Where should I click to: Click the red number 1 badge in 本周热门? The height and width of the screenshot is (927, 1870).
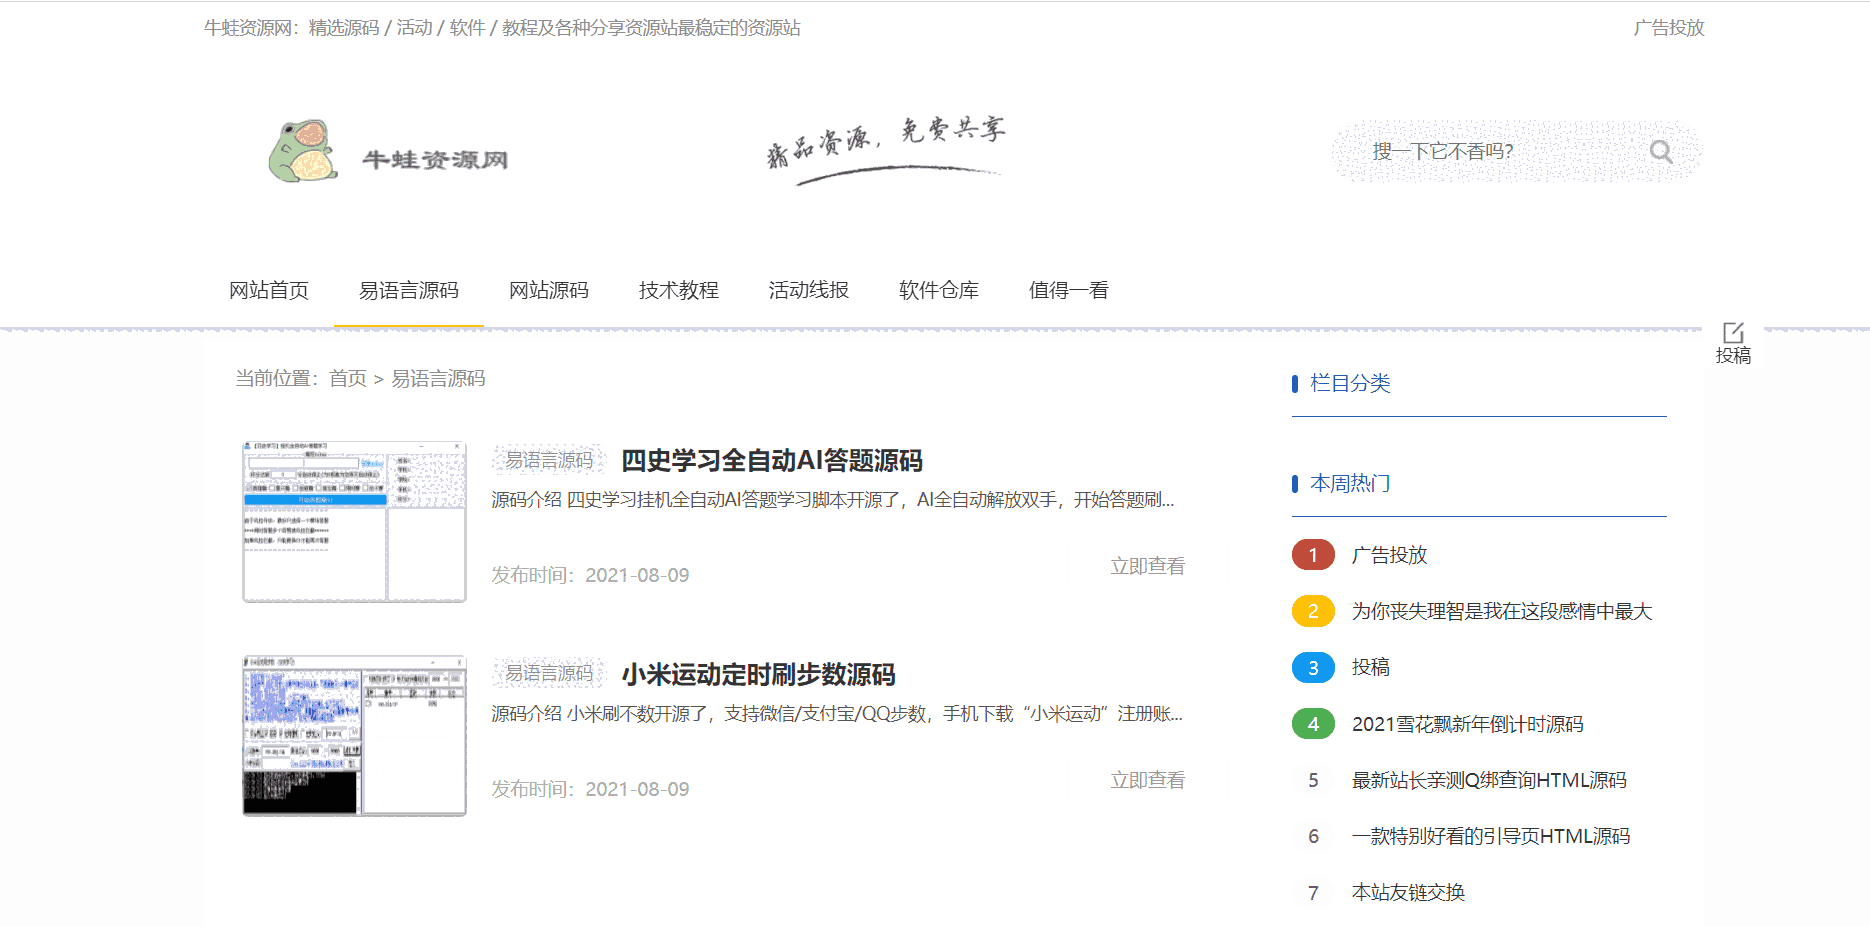click(x=1313, y=555)
